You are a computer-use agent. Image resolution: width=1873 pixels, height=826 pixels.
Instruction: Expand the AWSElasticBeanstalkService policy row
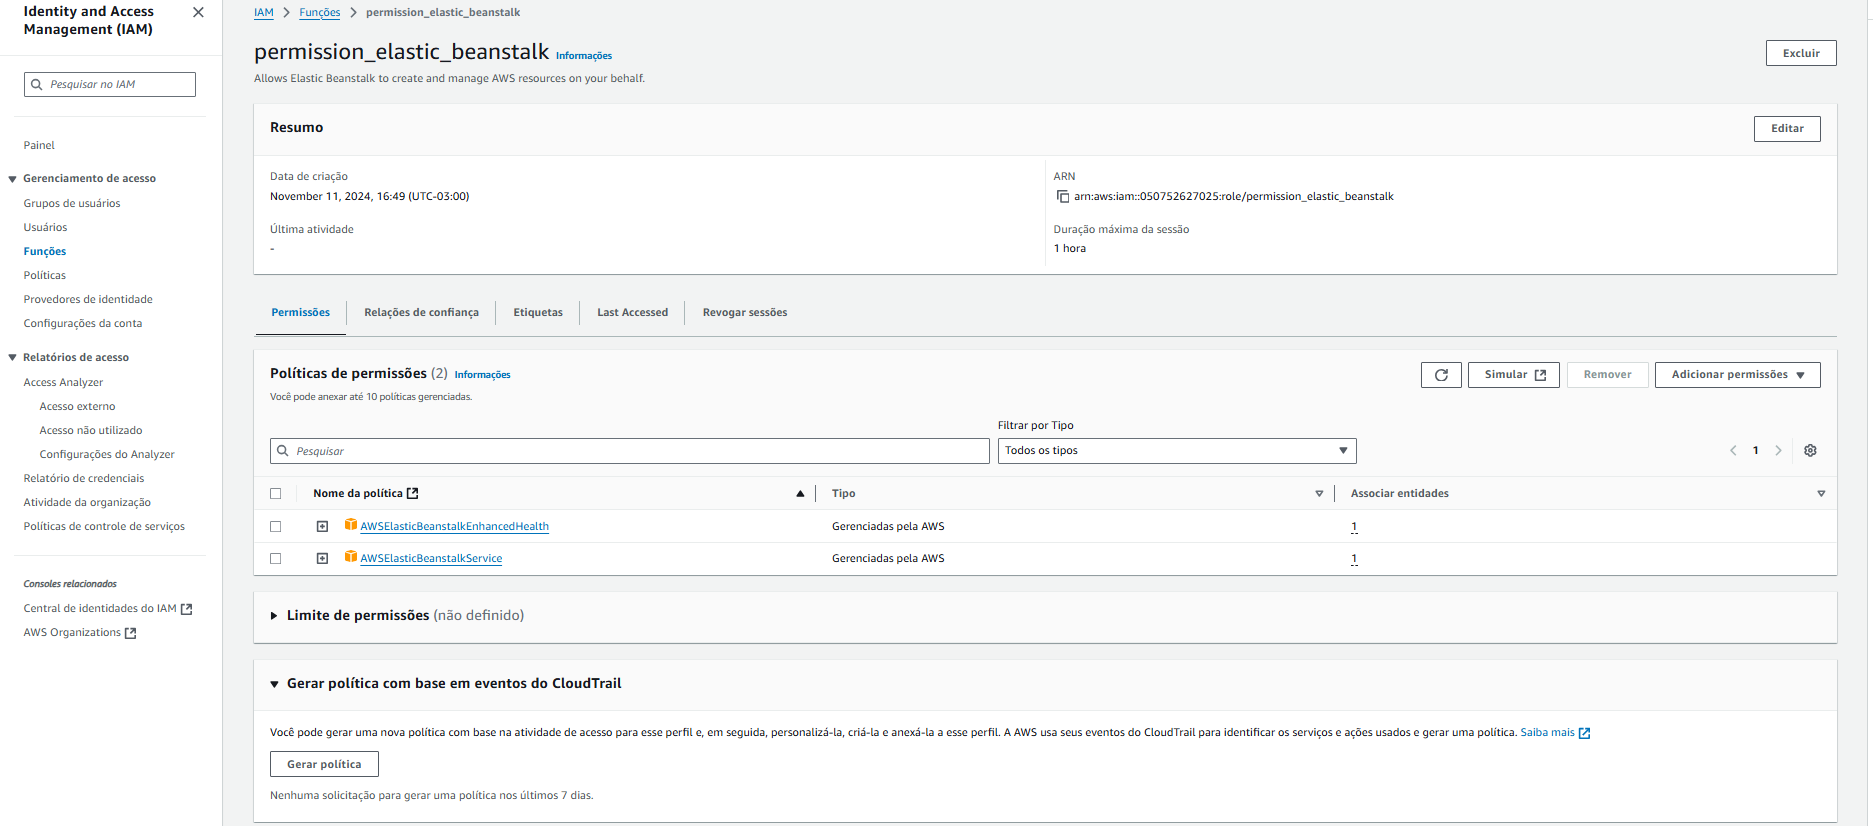(x=322, y=558)
